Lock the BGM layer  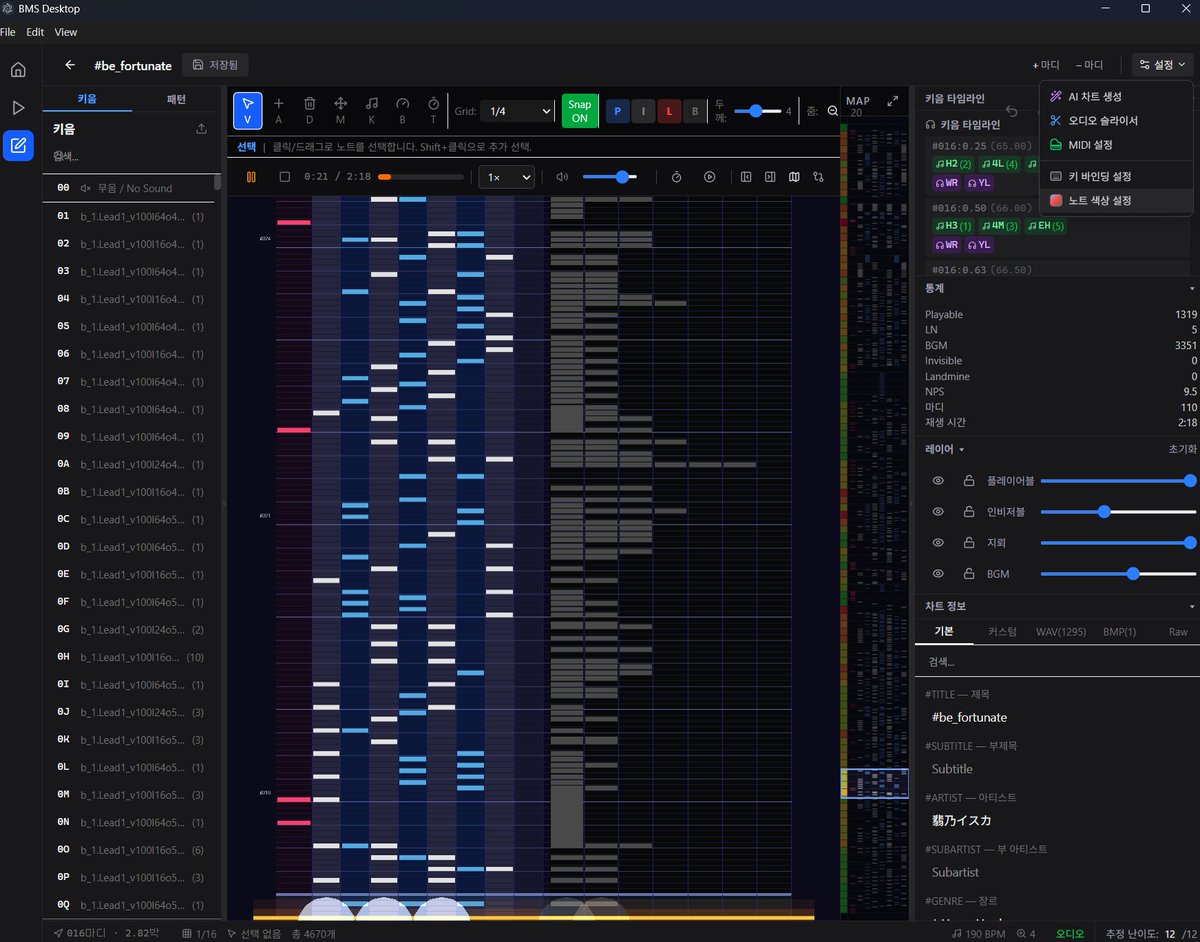click(968, 574)
